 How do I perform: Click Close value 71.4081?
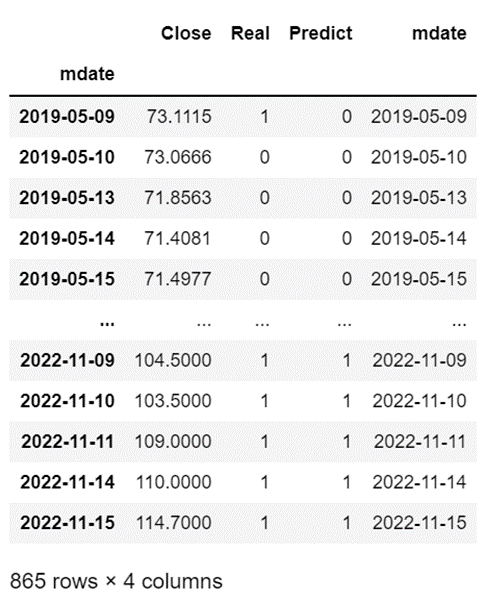pyautogui.click(x=178, y=238)
